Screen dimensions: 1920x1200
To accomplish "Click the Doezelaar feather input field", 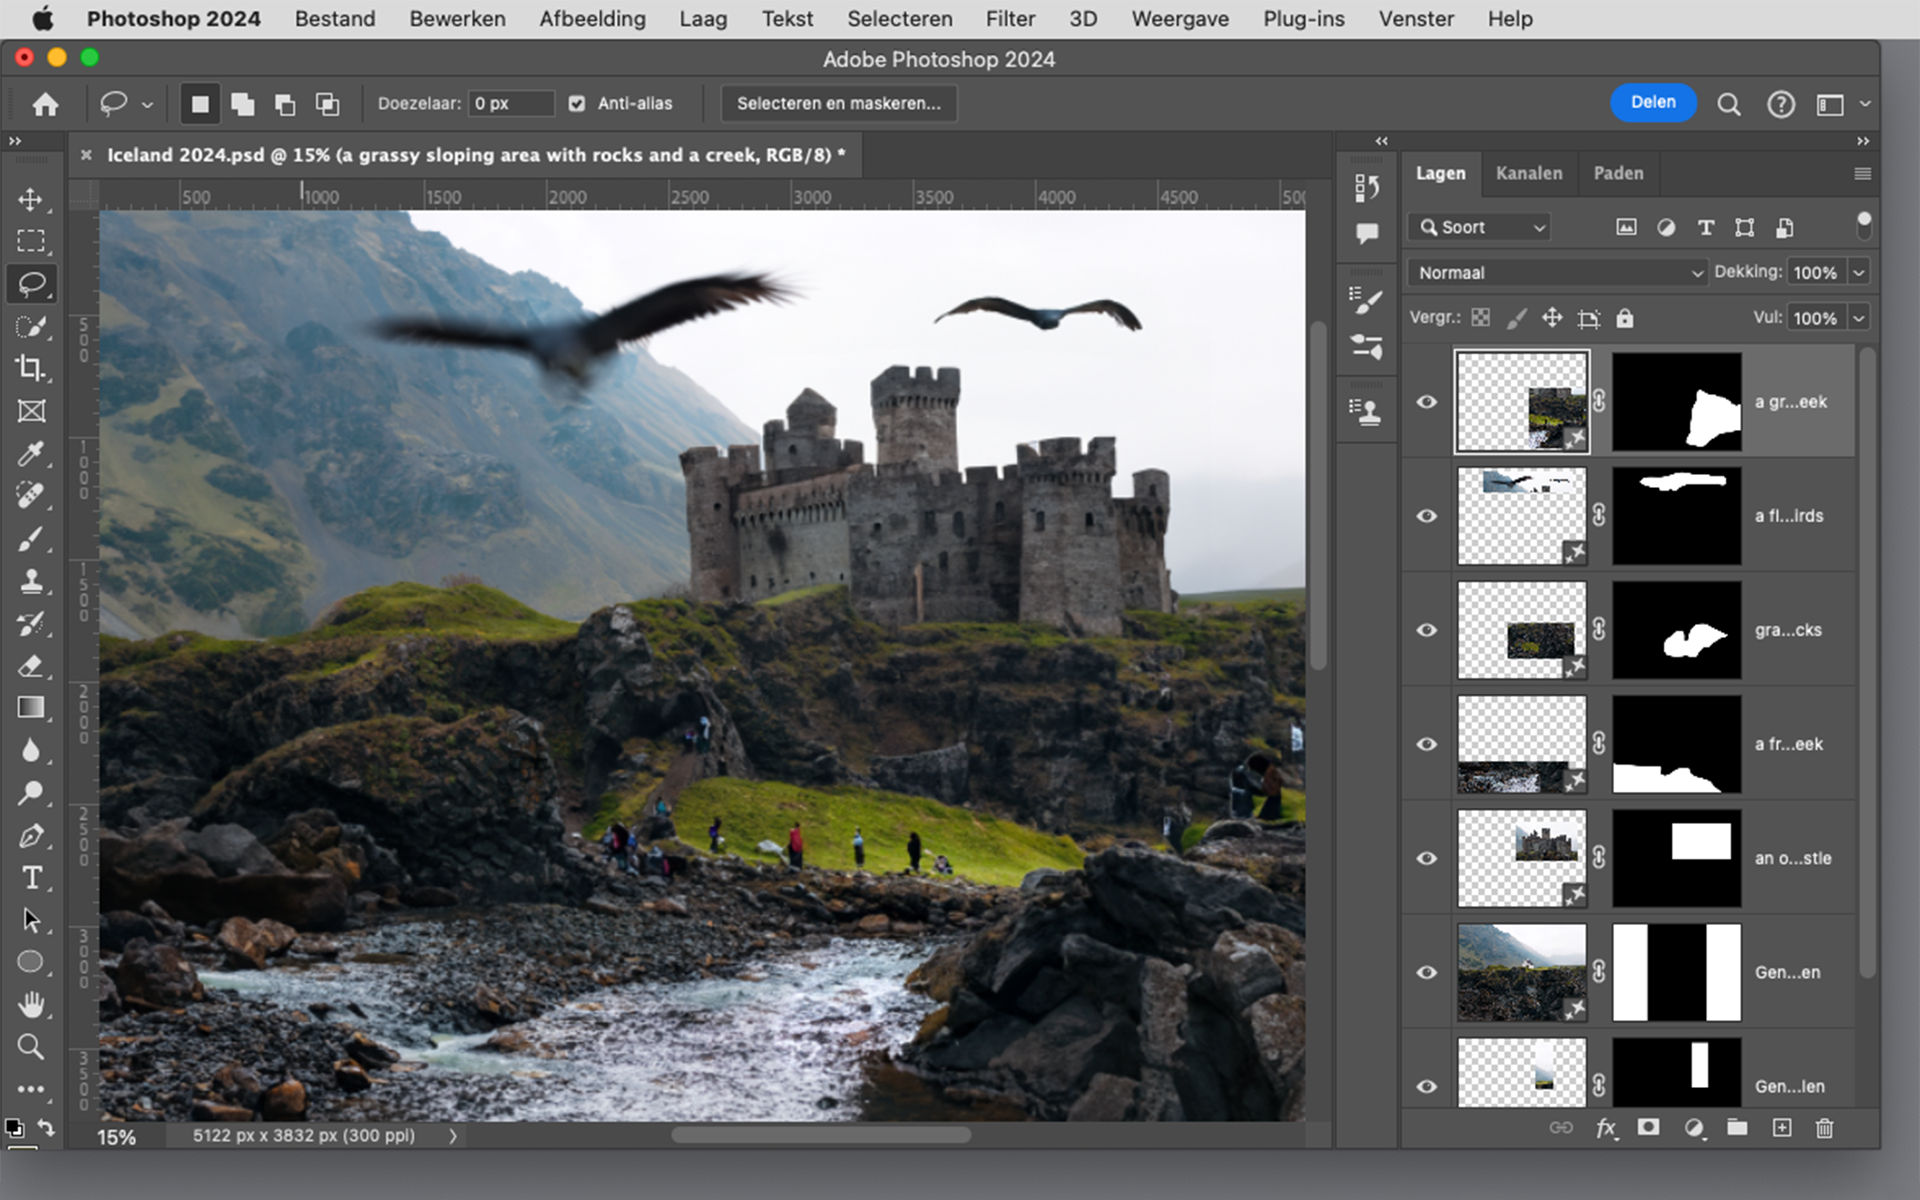I will click(510, 103).
